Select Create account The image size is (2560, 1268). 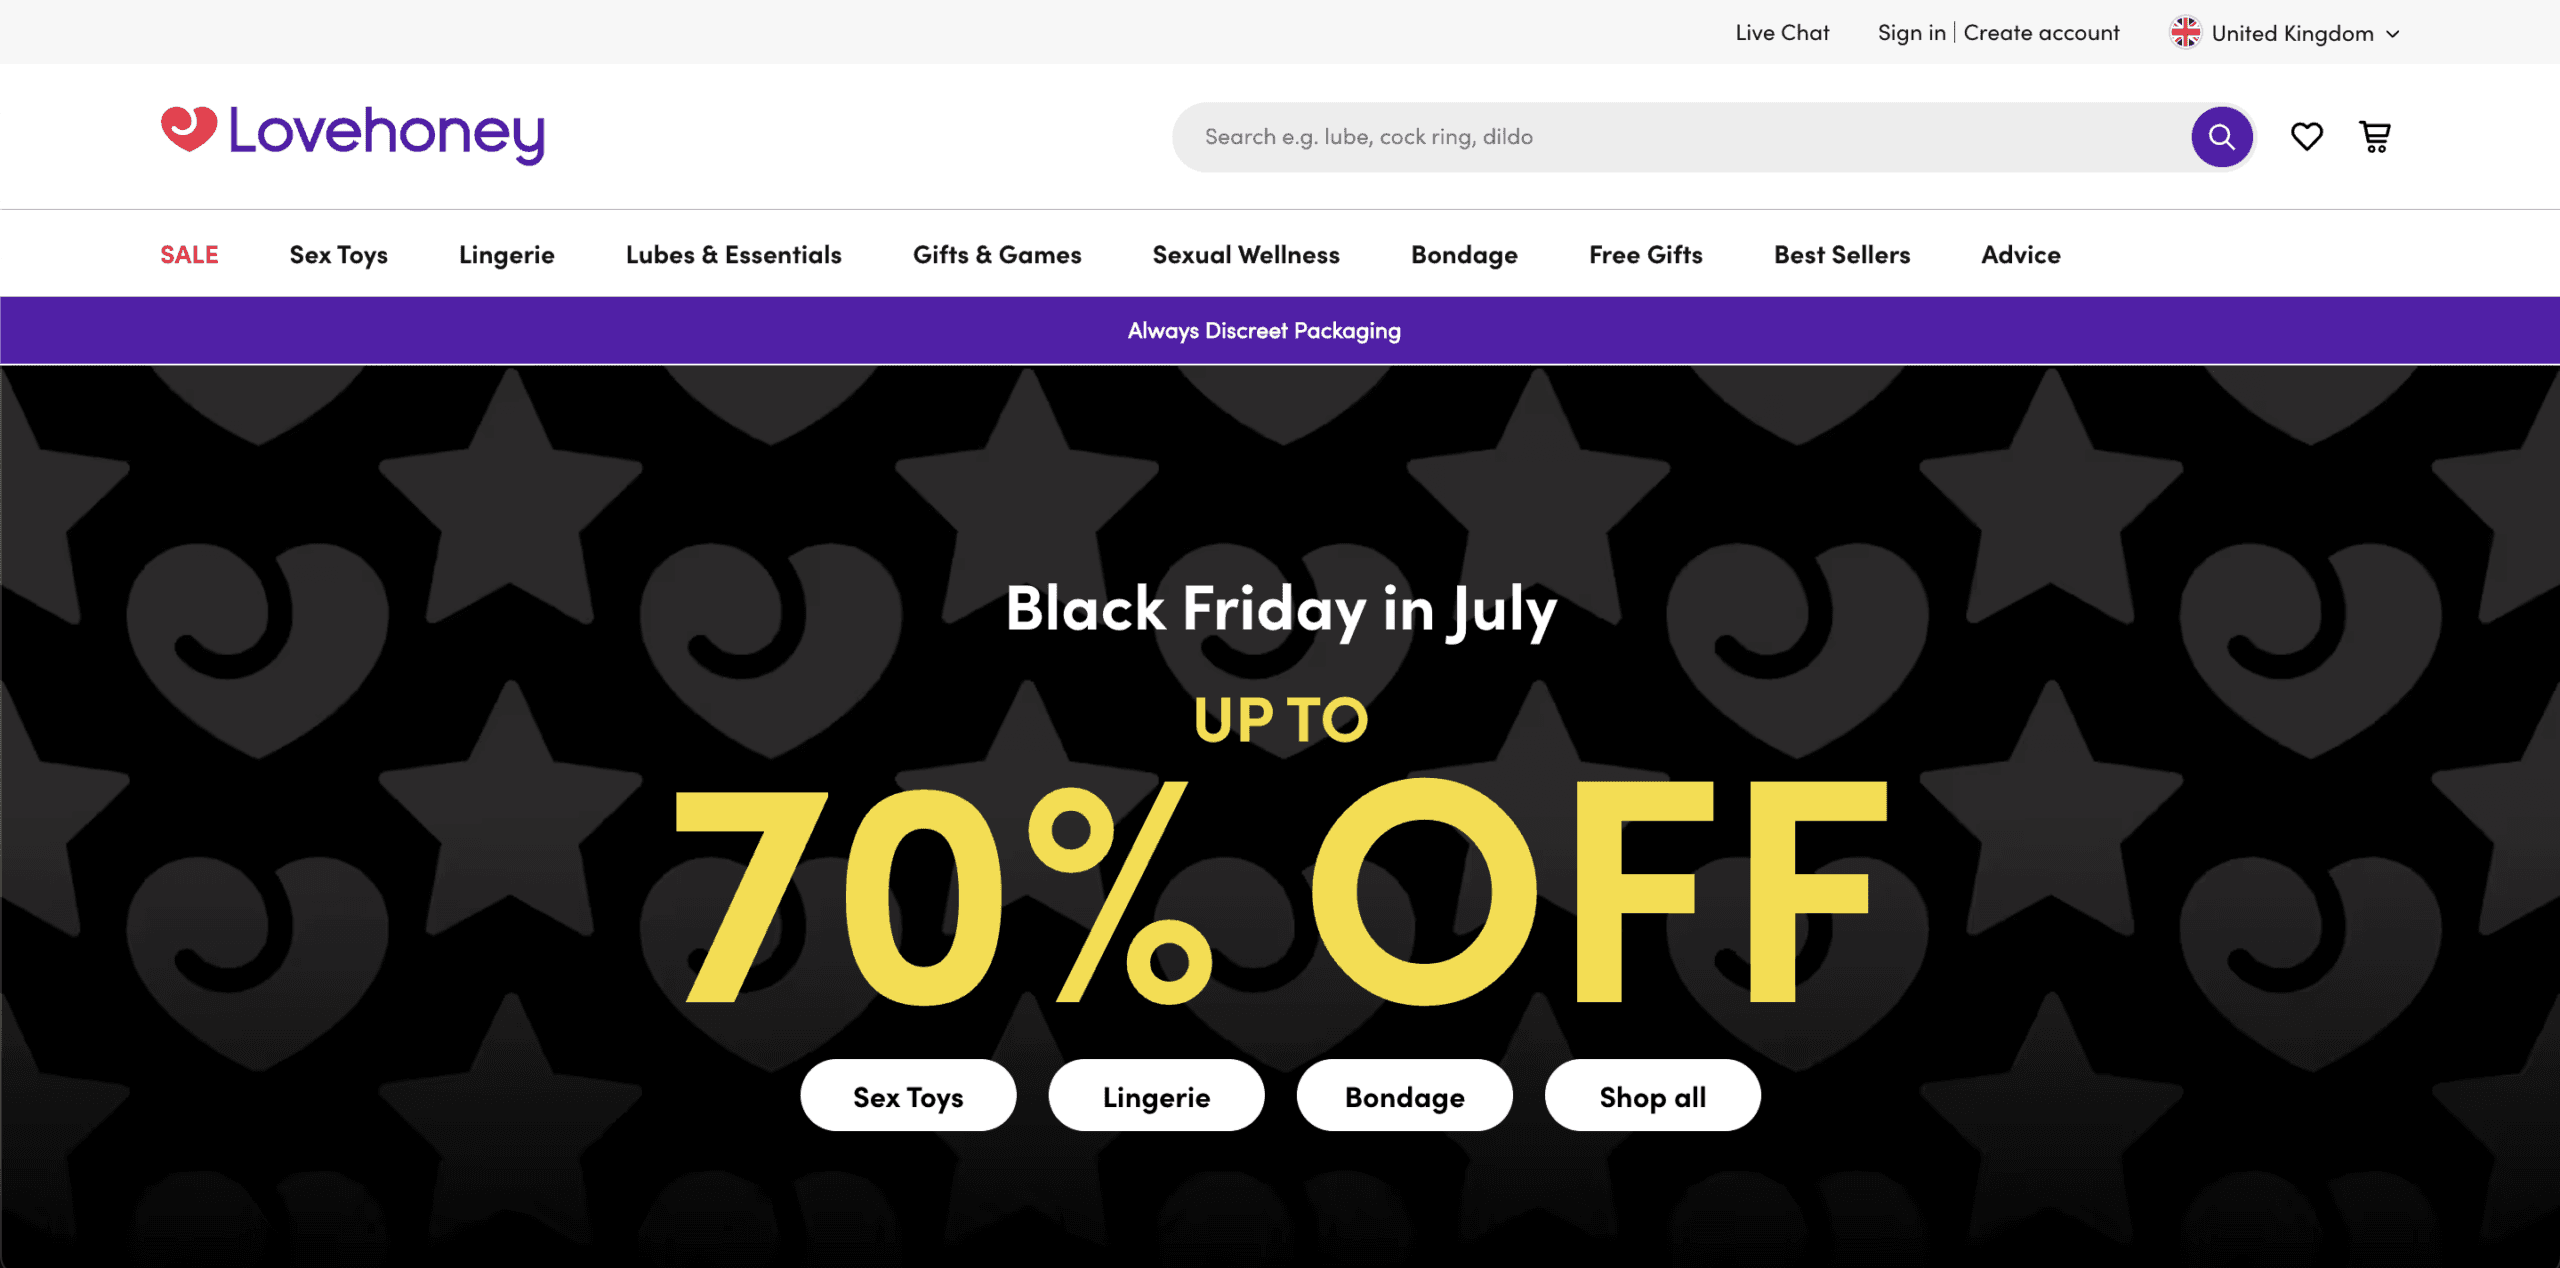pos(2042,32)
